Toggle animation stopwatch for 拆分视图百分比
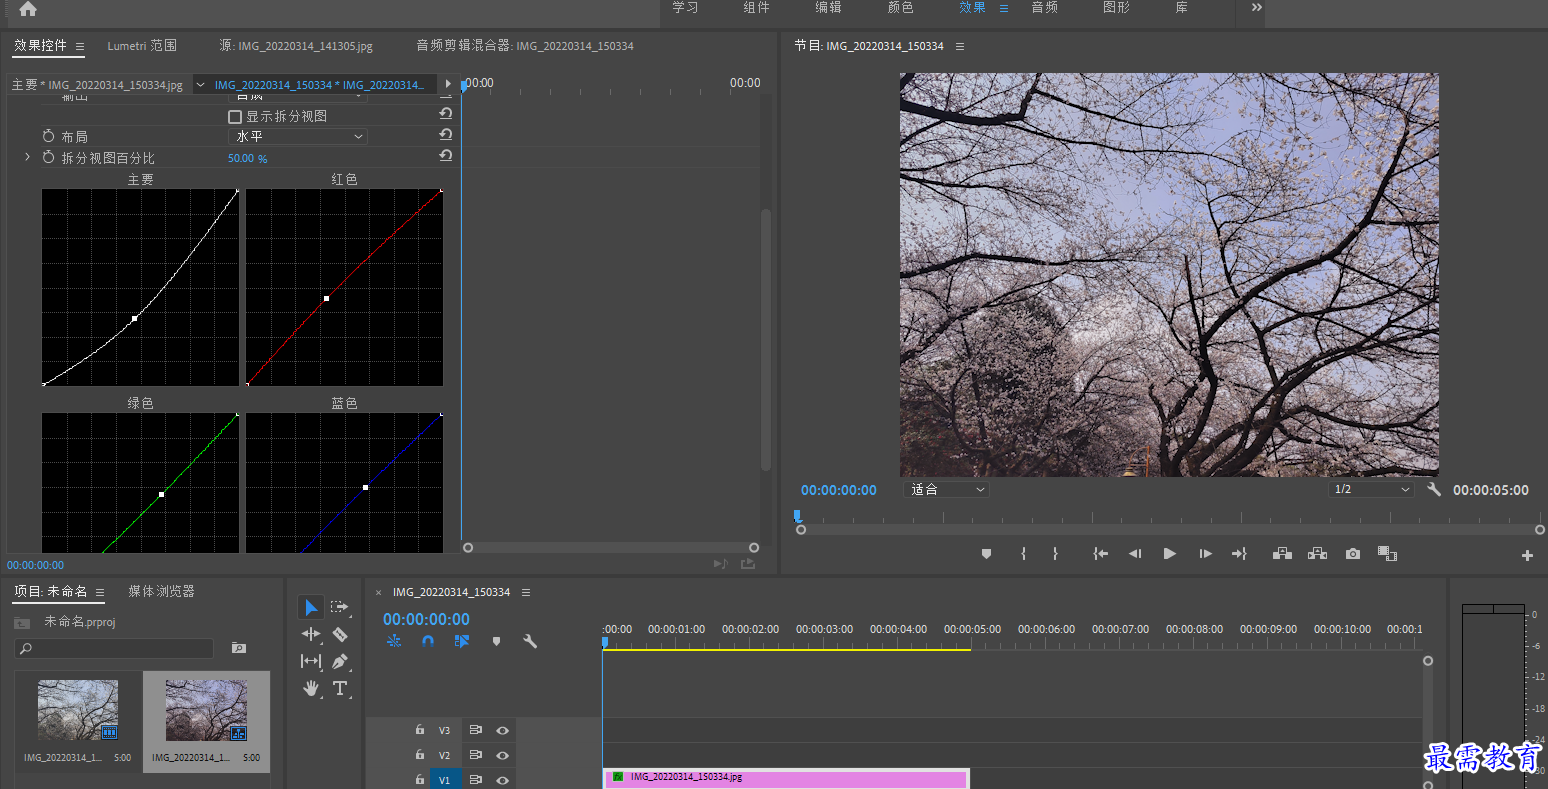 (x=48, y=157)
